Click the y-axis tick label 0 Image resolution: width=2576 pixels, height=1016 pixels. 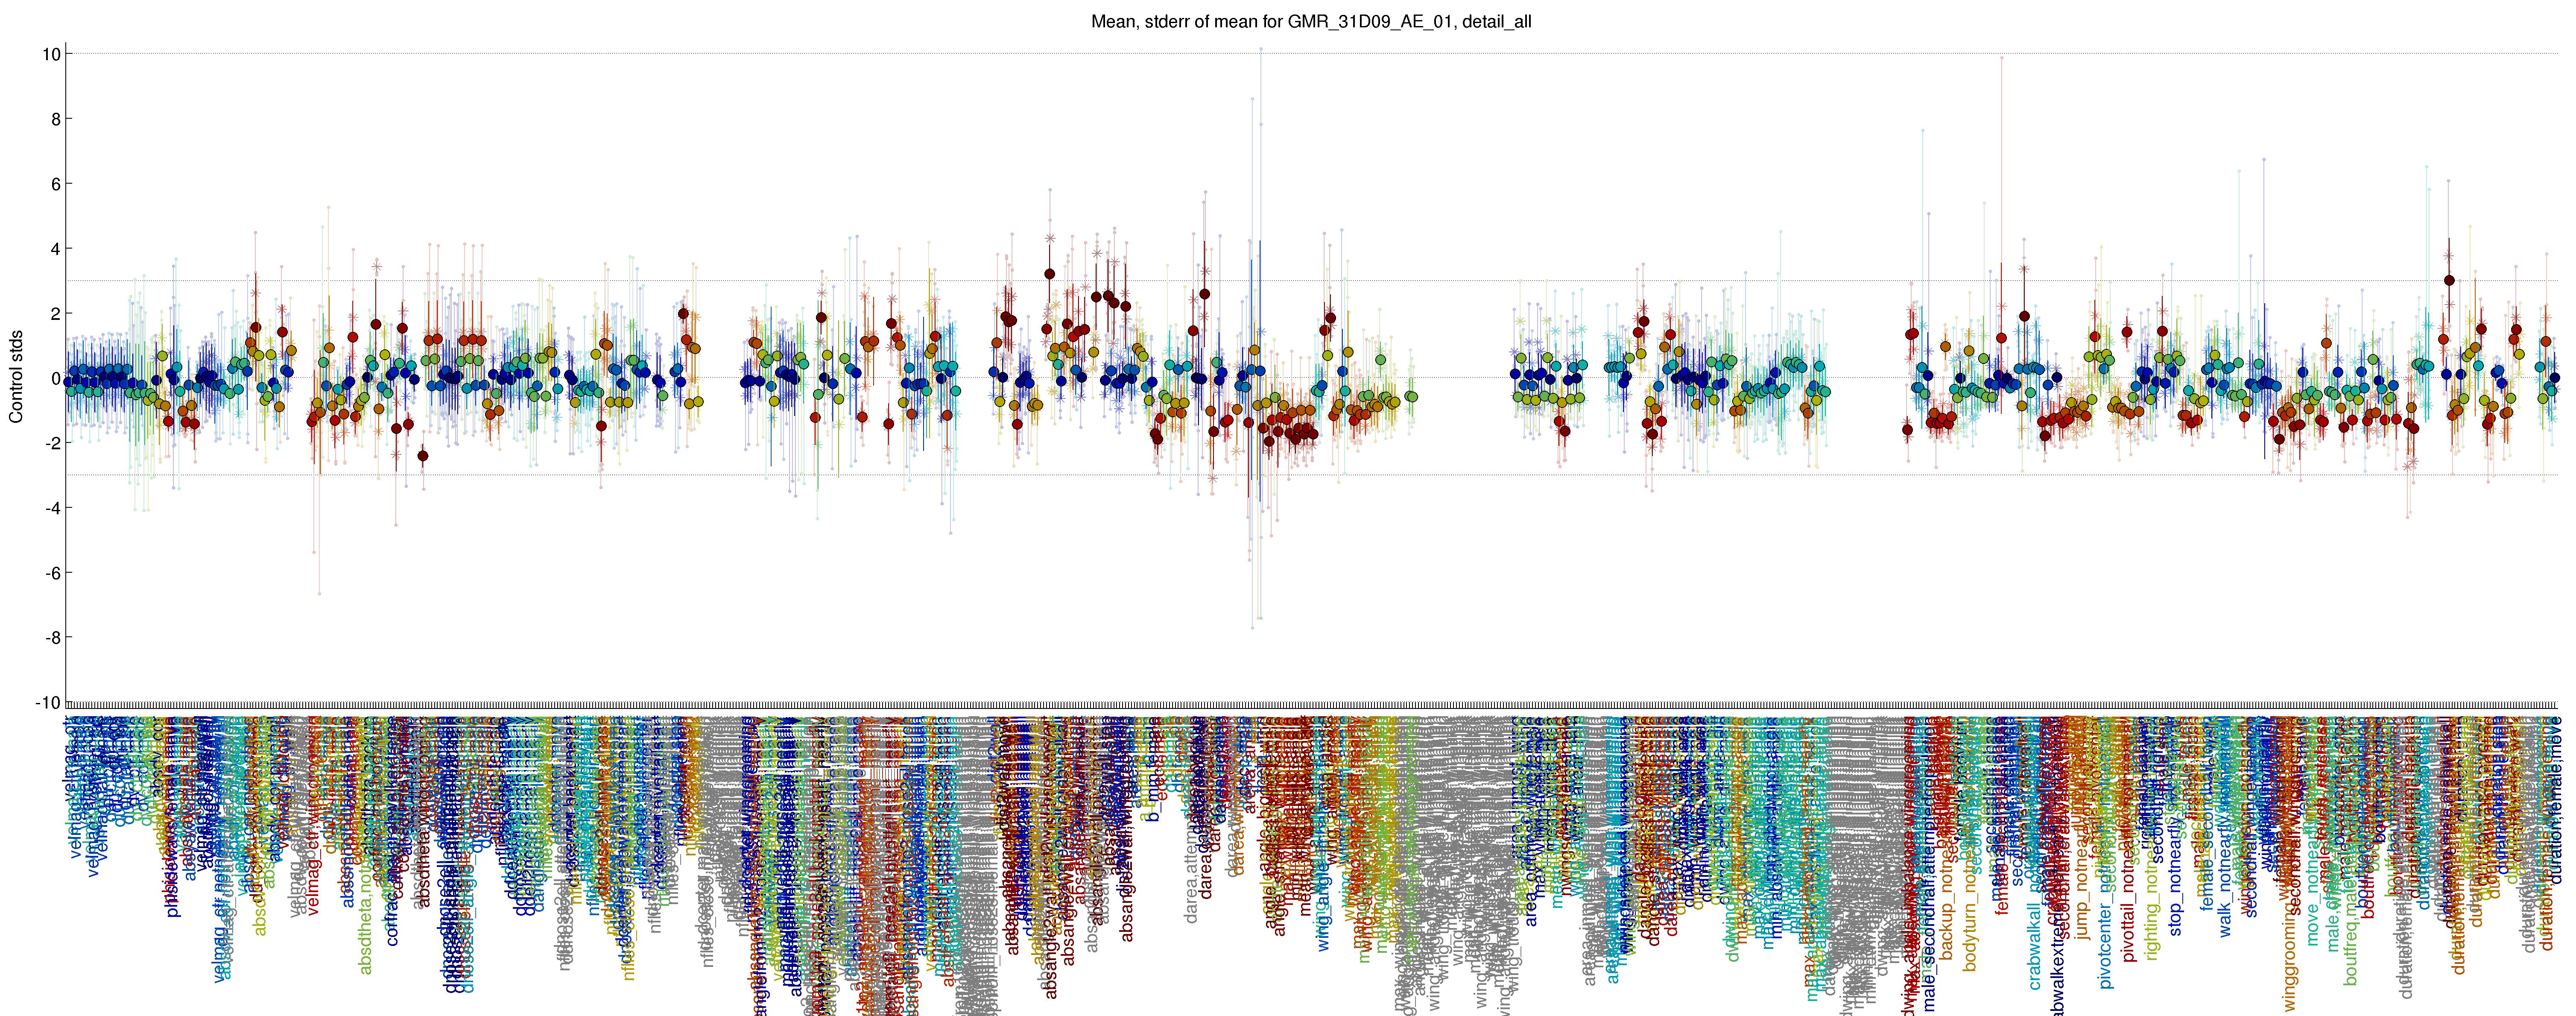56,378
